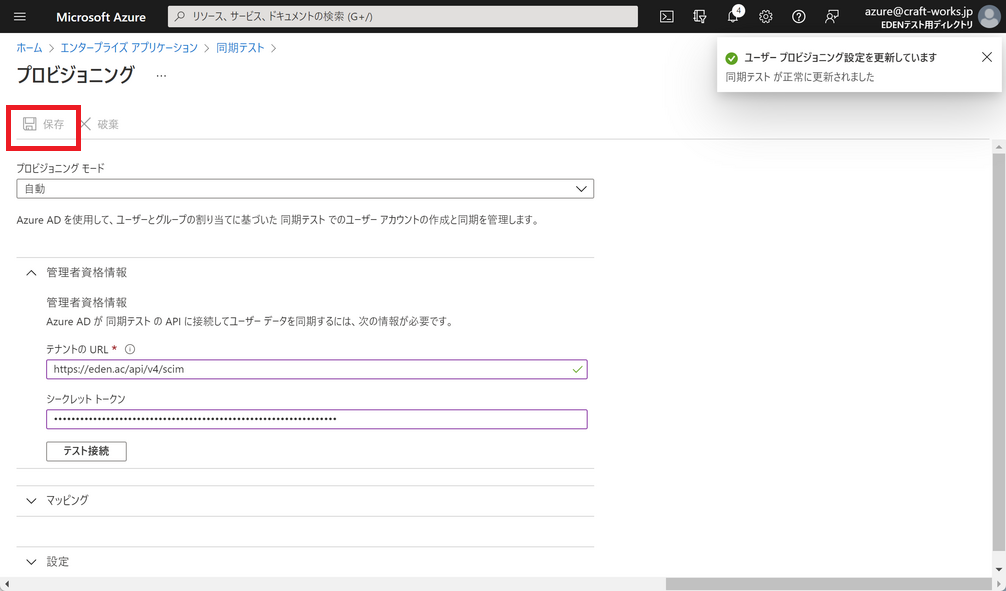Click the horizontal scrollbar right arrow
This screenshot has height=591, width=1006.
tap(999, 584)
